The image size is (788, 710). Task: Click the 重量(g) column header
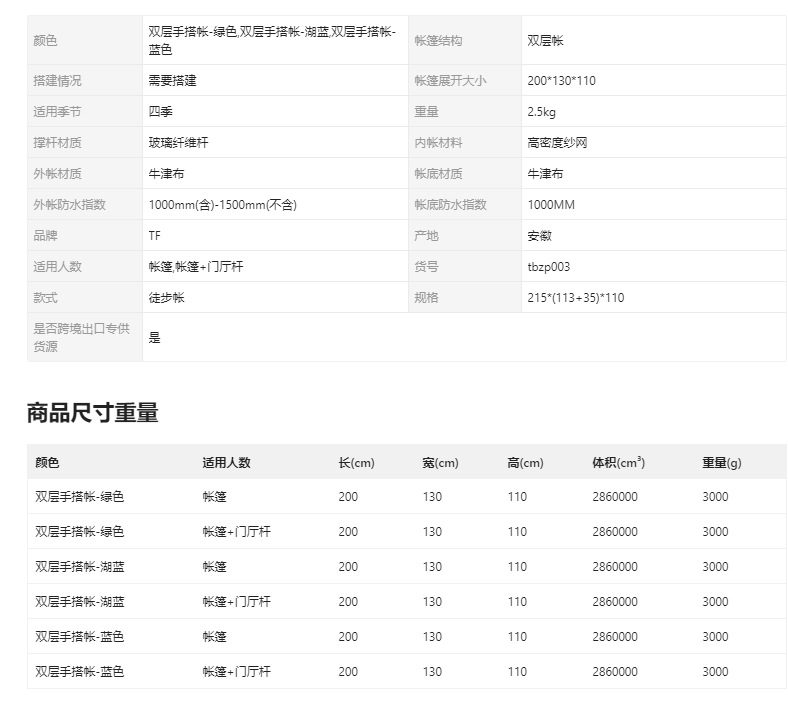(722, 462)
